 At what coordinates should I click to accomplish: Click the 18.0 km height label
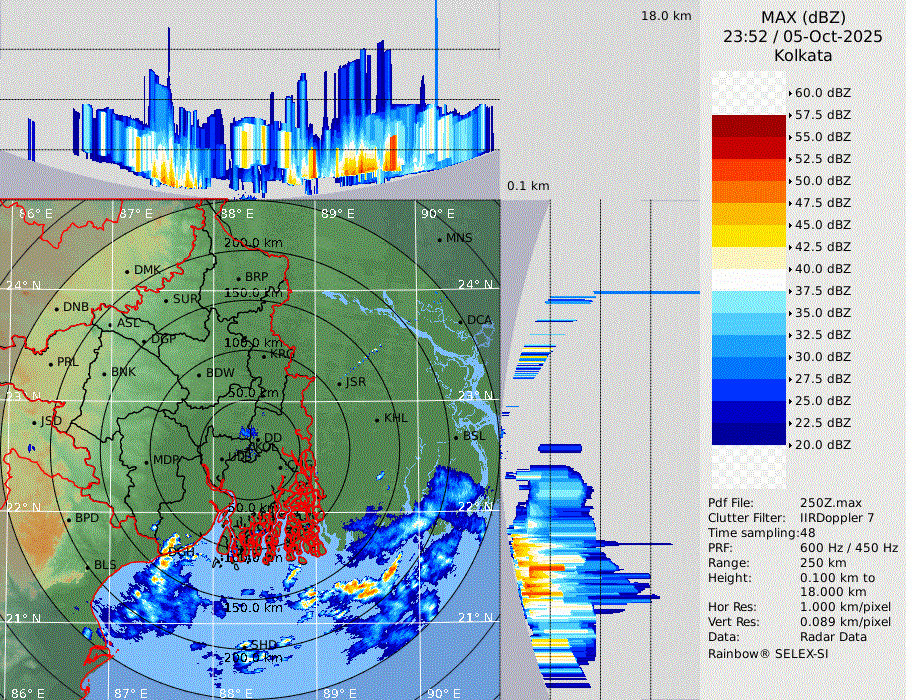(666, 16)
